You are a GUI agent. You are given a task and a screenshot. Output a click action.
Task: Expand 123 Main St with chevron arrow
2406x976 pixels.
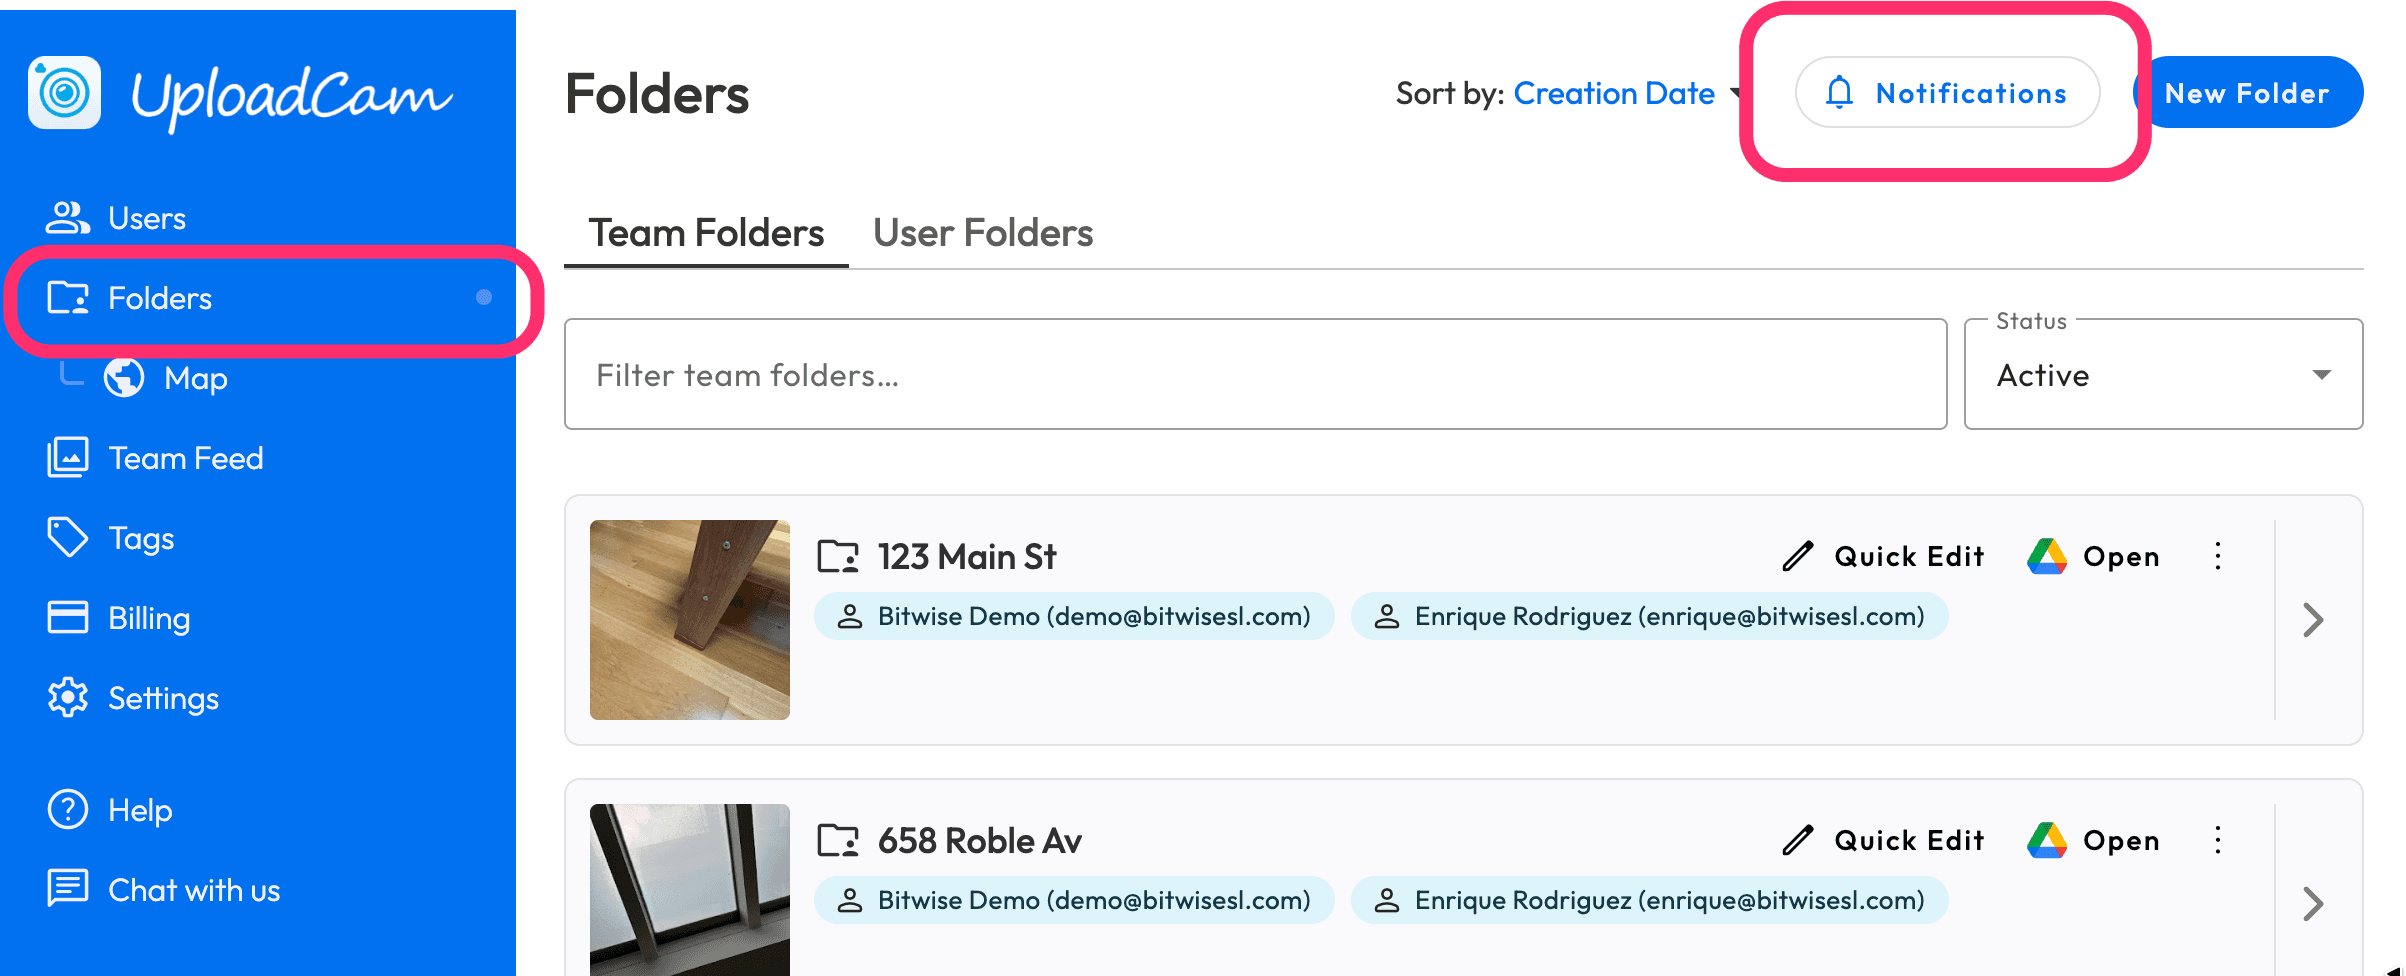click(2313, 620)
